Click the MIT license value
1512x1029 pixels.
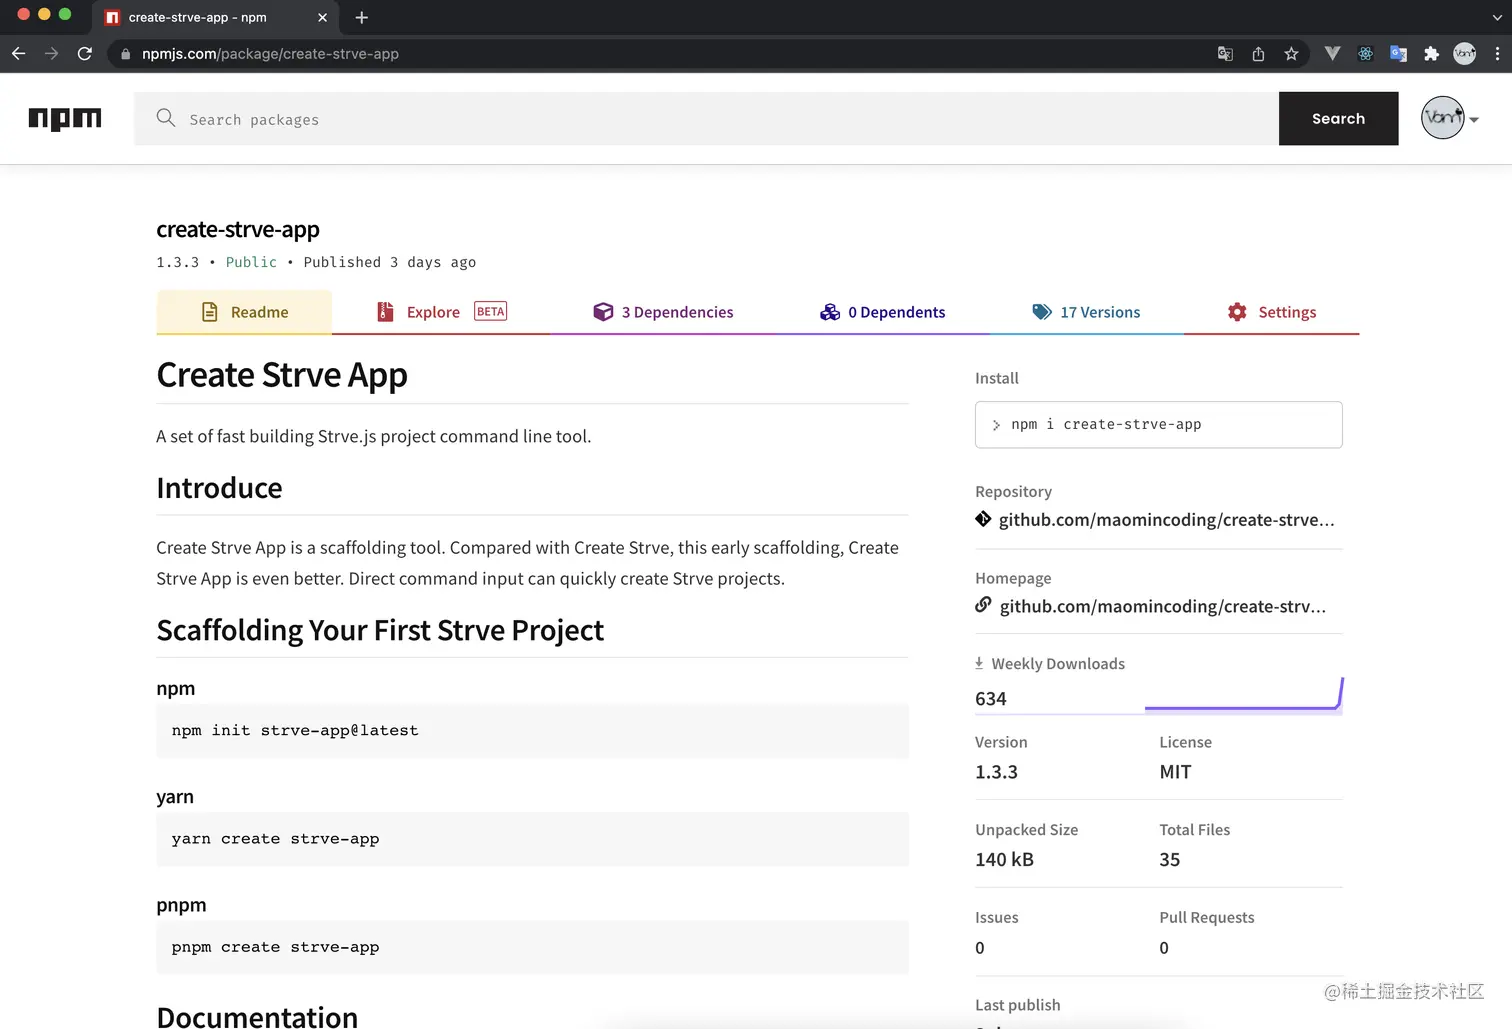coord(1175,771)
